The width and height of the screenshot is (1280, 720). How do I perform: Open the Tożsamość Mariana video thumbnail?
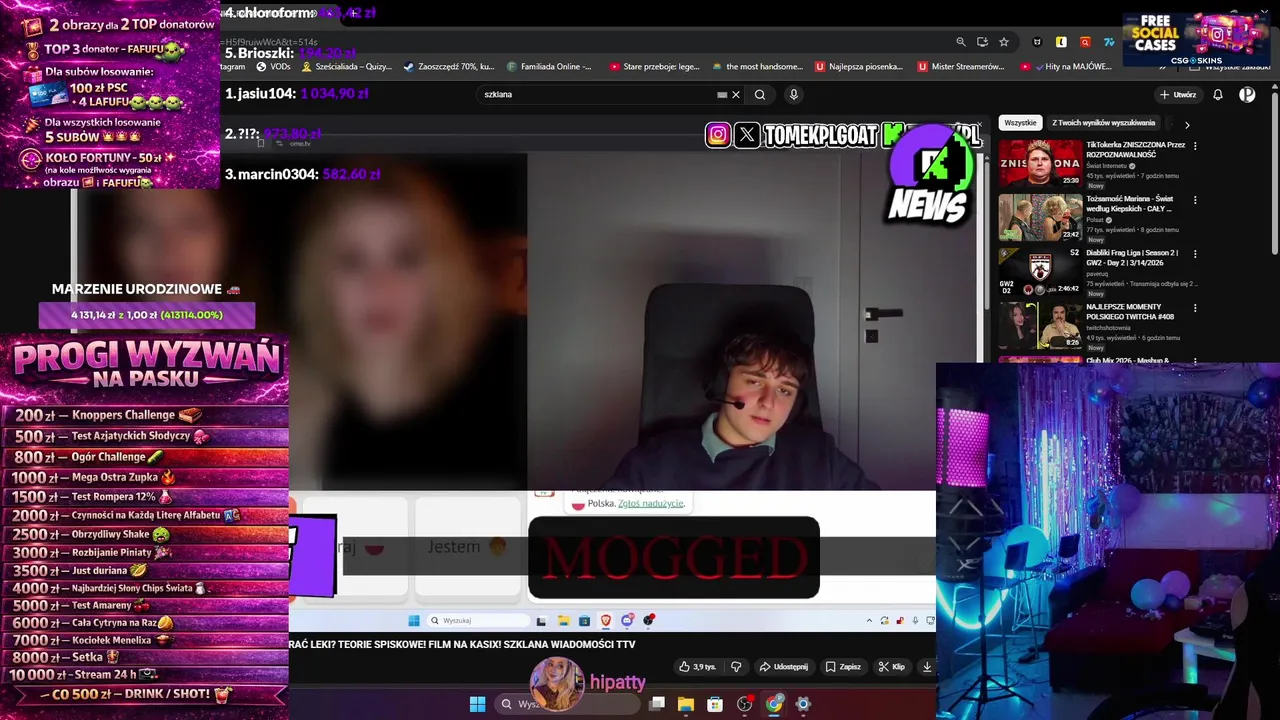(x=1040, y=217)
